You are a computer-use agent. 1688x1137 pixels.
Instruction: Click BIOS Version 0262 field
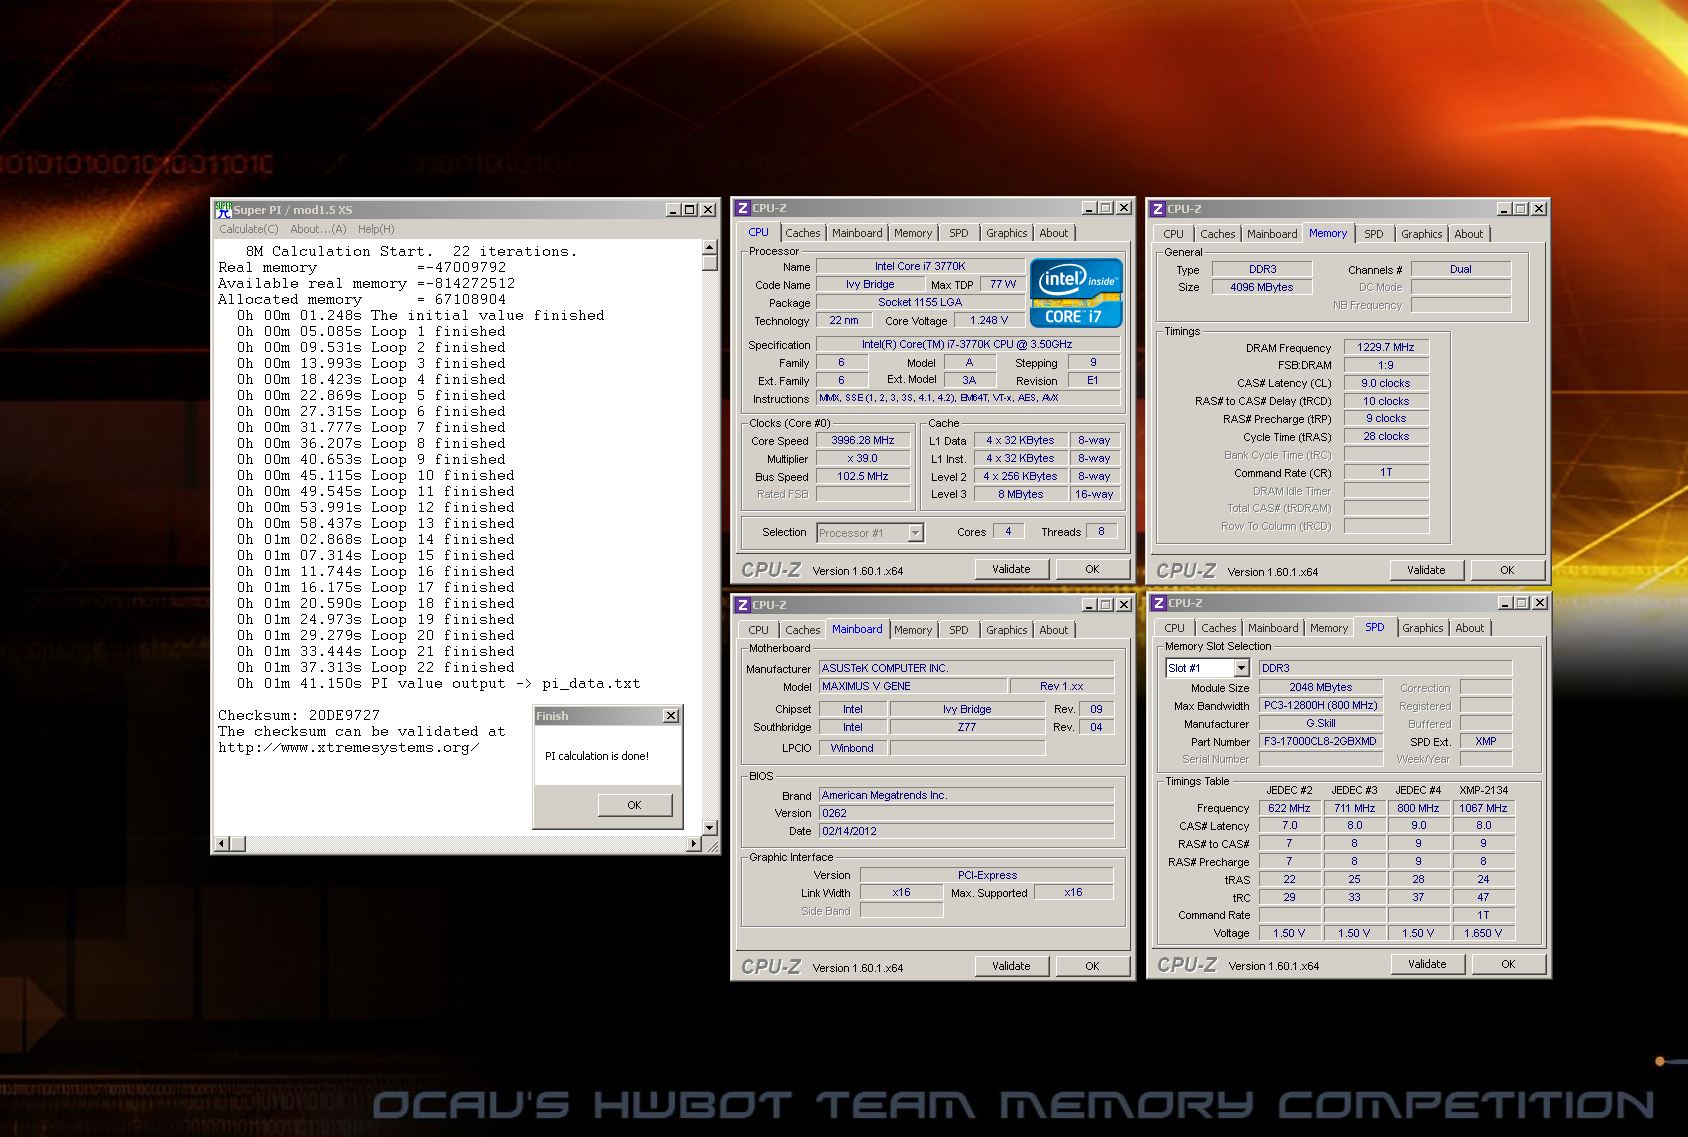[x=966, y=813]
